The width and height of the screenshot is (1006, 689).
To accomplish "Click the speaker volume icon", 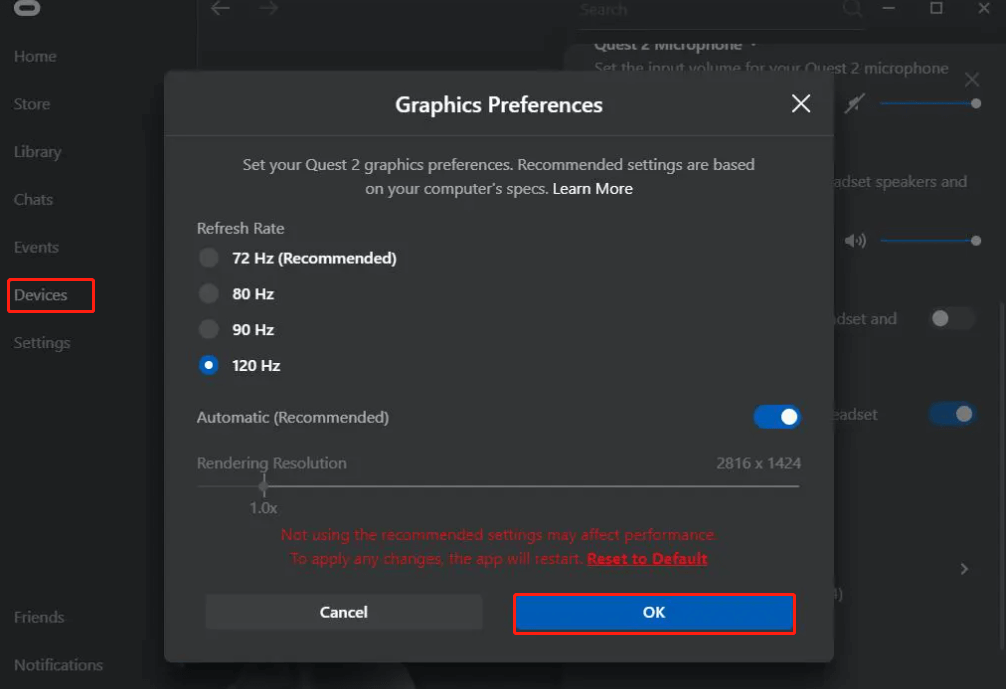I will pyautogui.click(x=855, y=241).
